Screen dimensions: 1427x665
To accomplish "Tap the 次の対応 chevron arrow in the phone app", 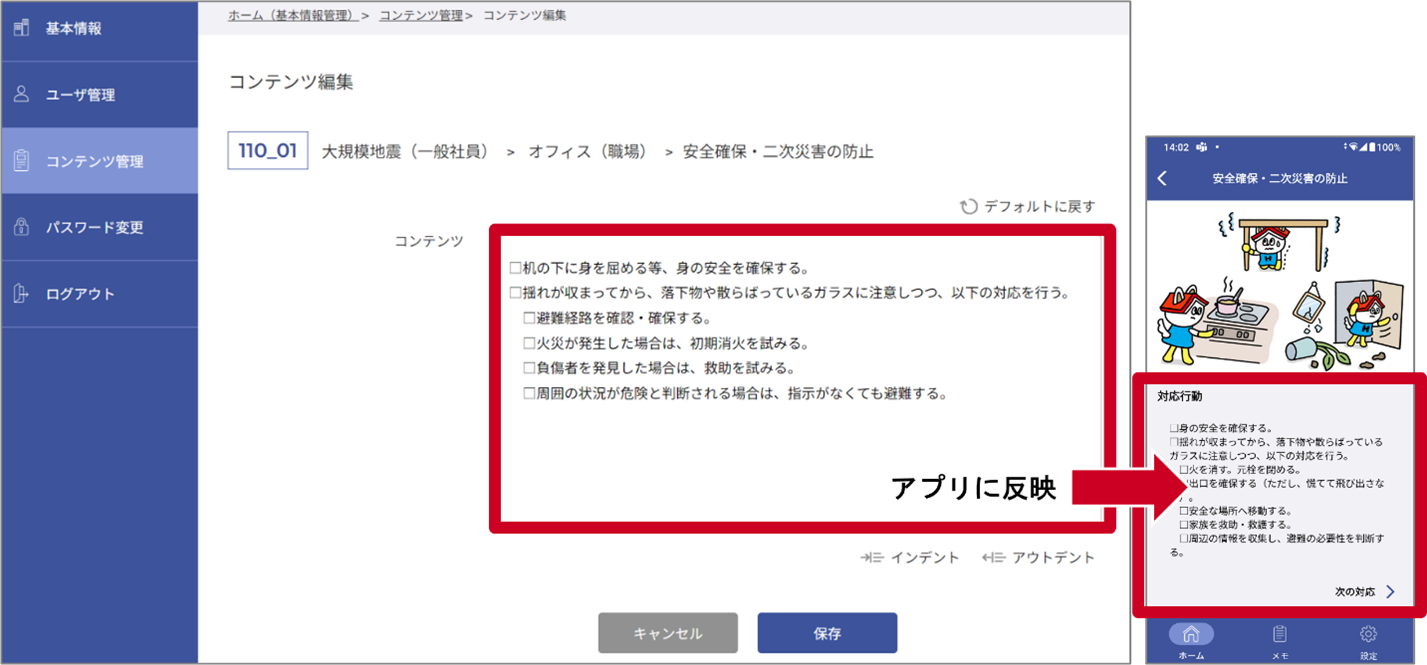I will (1391, 591).
